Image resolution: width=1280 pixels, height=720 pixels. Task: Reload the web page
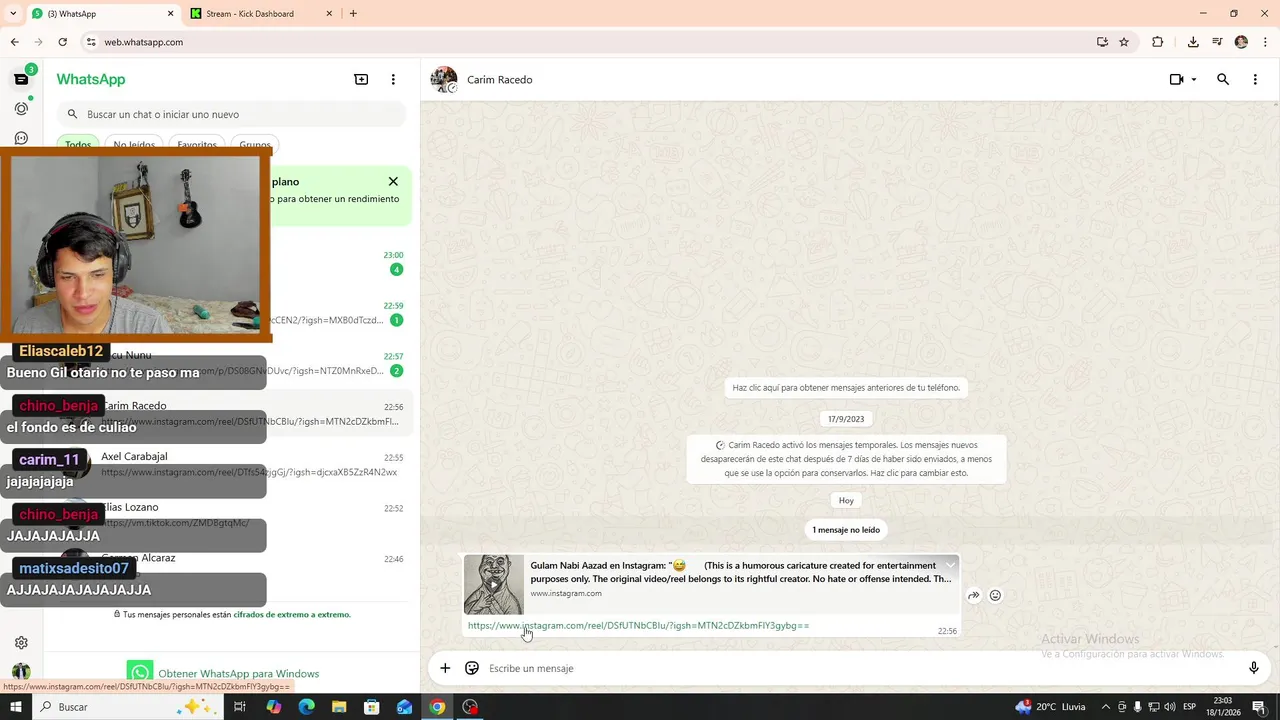pyautogui.click(x=62, y=42)
